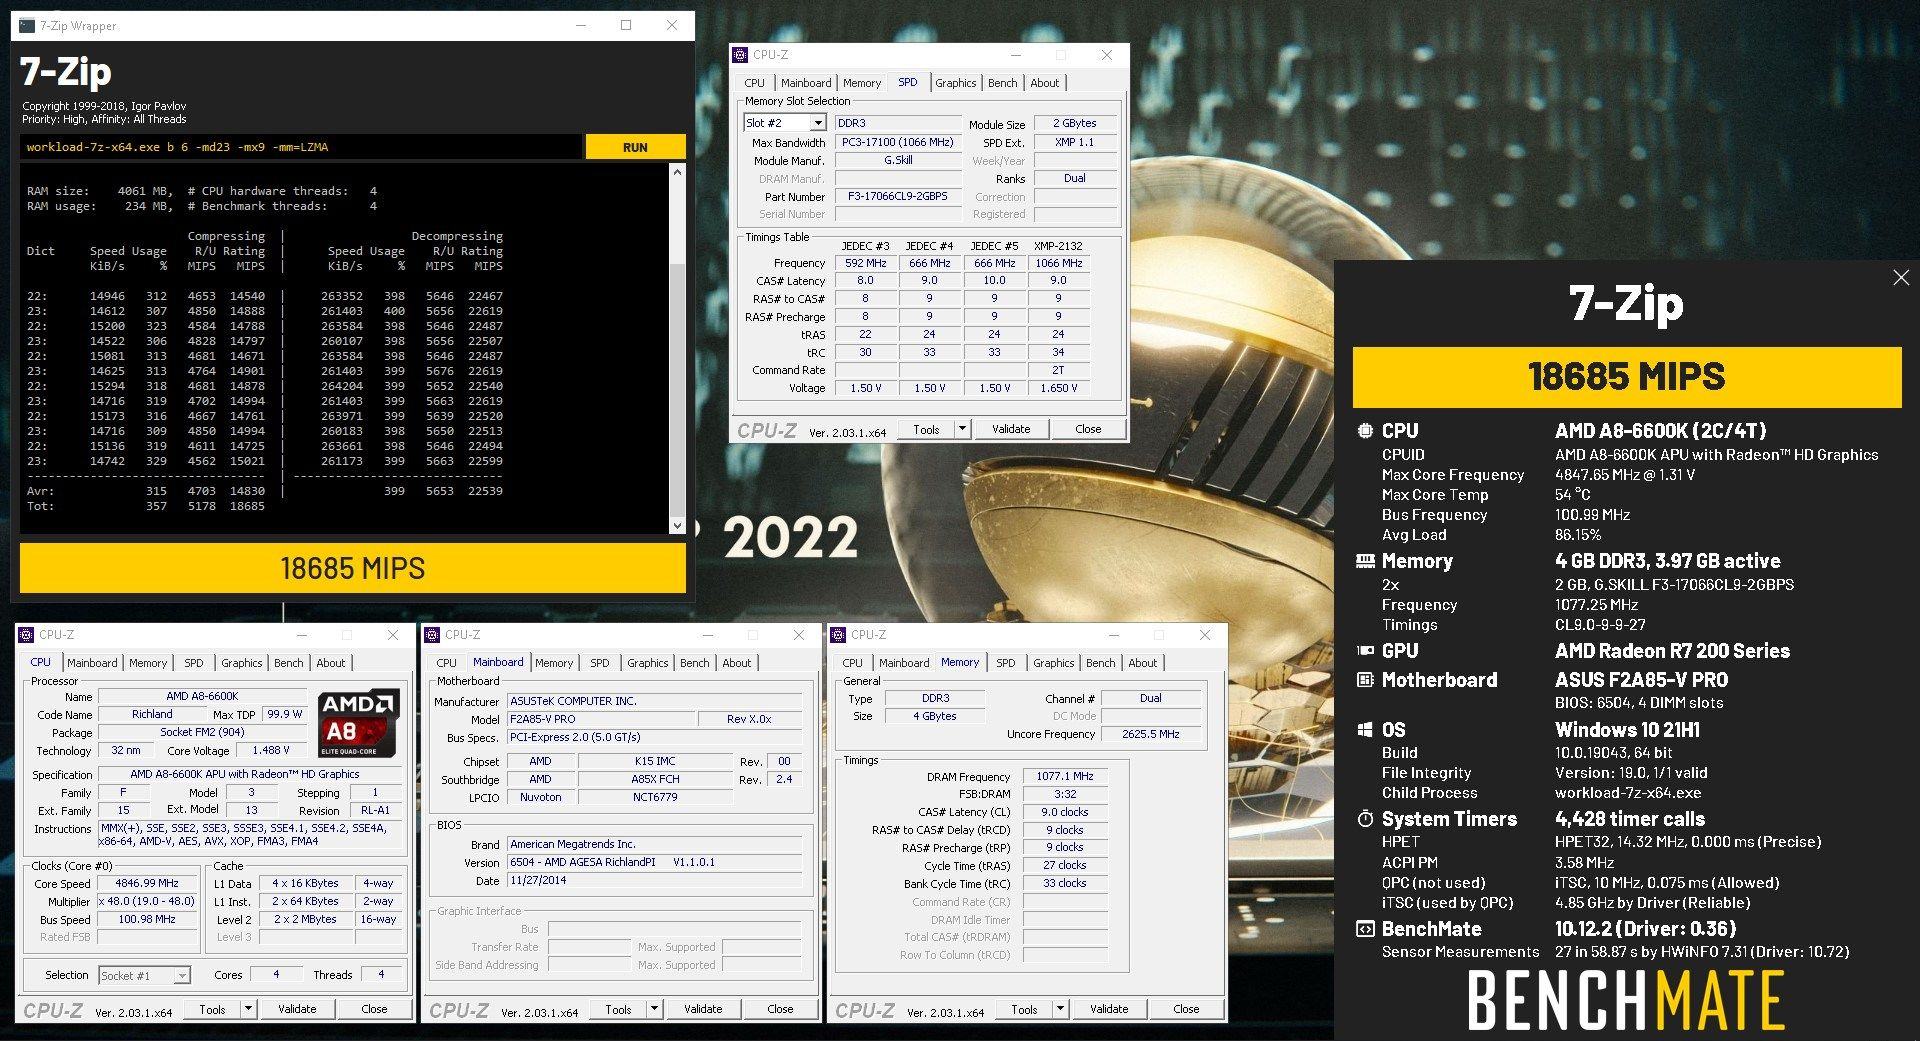Click CPU-Z icon in Mainboard window title bar
Viewport: 1920px width, 1041px height.
[433, 635]
